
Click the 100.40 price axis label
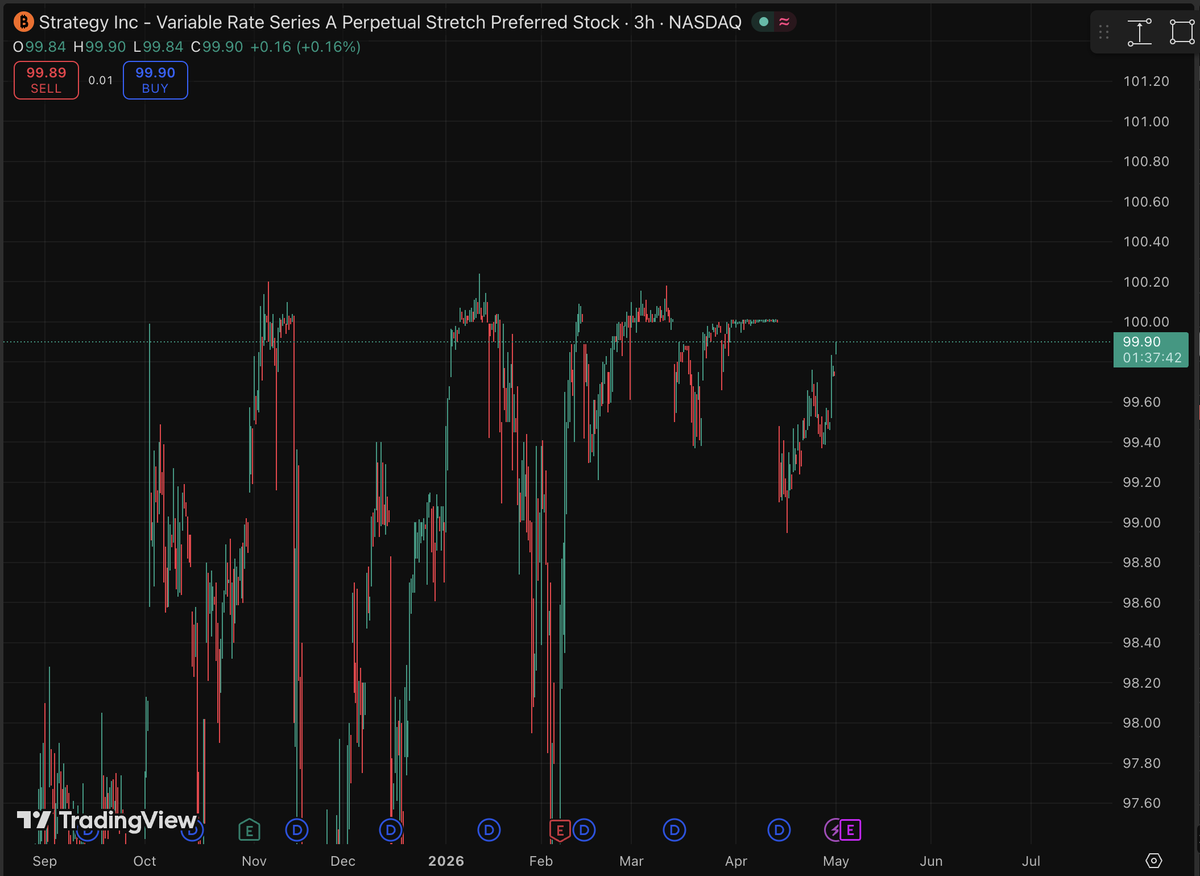(1146, 241)
